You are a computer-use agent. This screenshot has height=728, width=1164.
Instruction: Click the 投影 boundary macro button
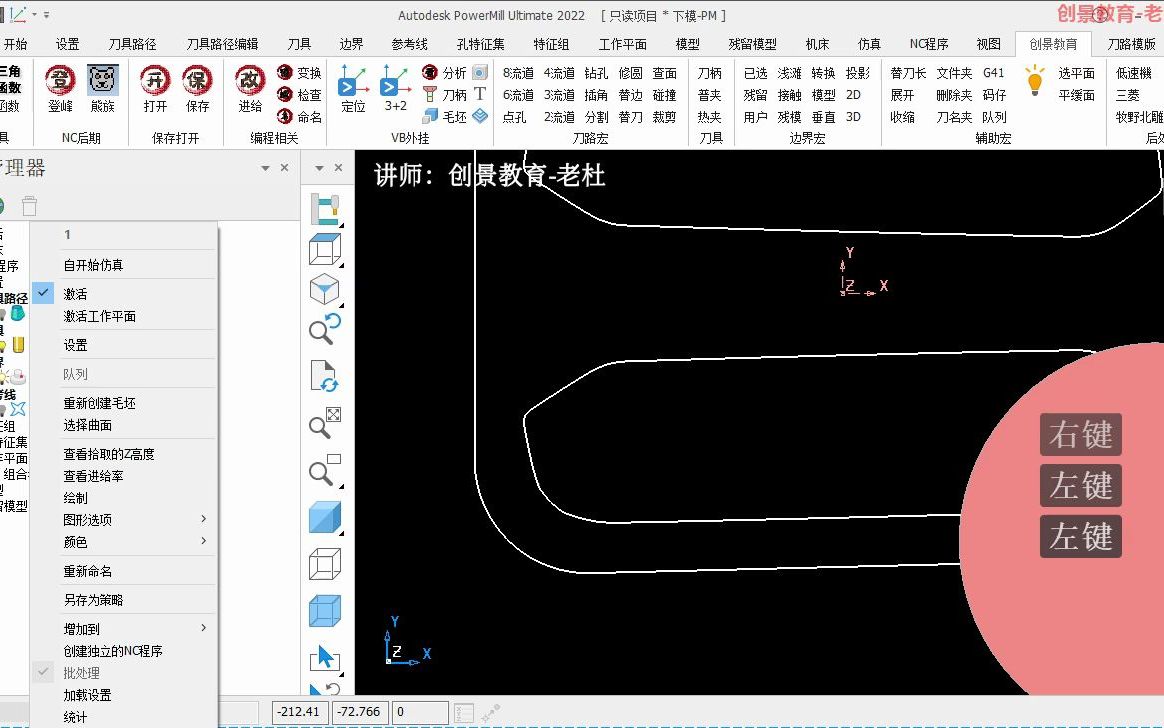coord(857,73)
